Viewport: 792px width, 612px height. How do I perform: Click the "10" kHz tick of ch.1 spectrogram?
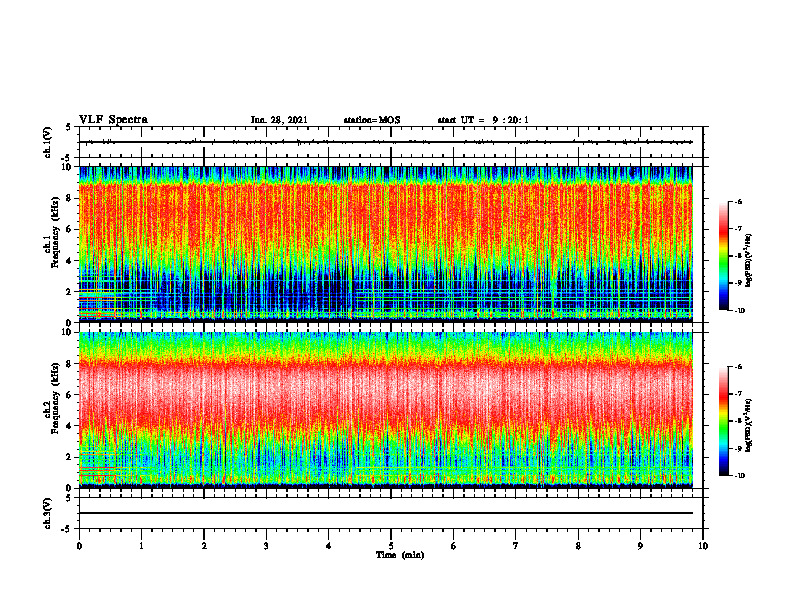(x=69, y=167)
